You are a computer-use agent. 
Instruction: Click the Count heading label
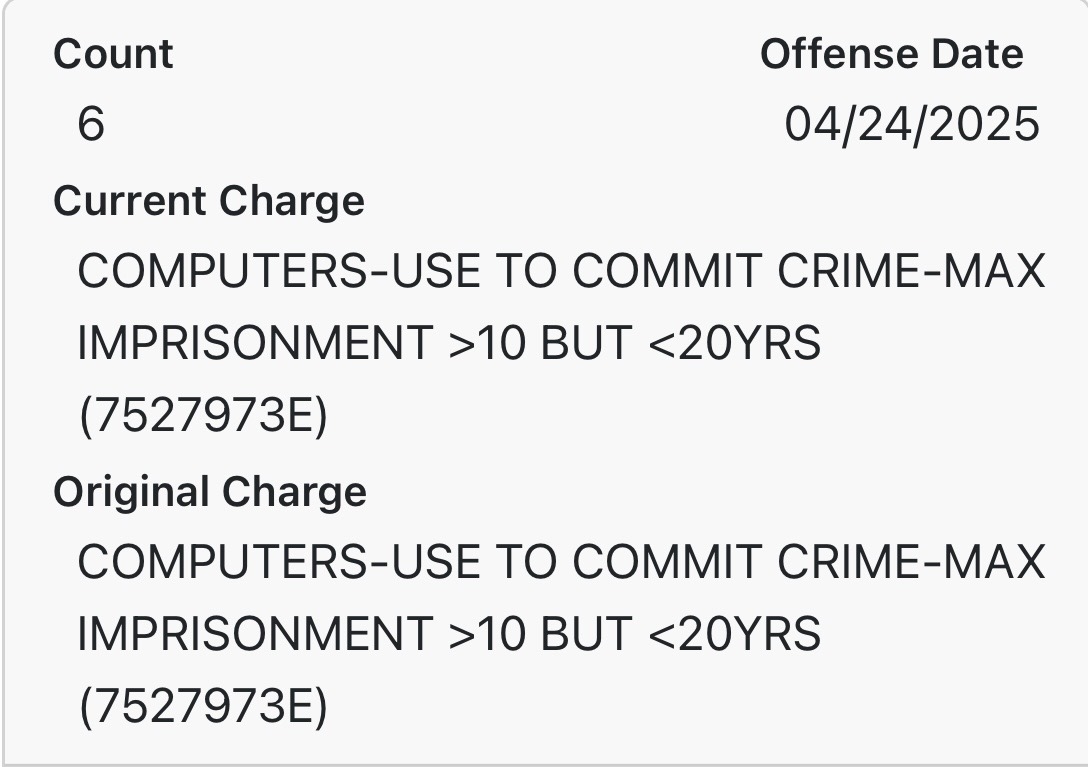point(113,54)
